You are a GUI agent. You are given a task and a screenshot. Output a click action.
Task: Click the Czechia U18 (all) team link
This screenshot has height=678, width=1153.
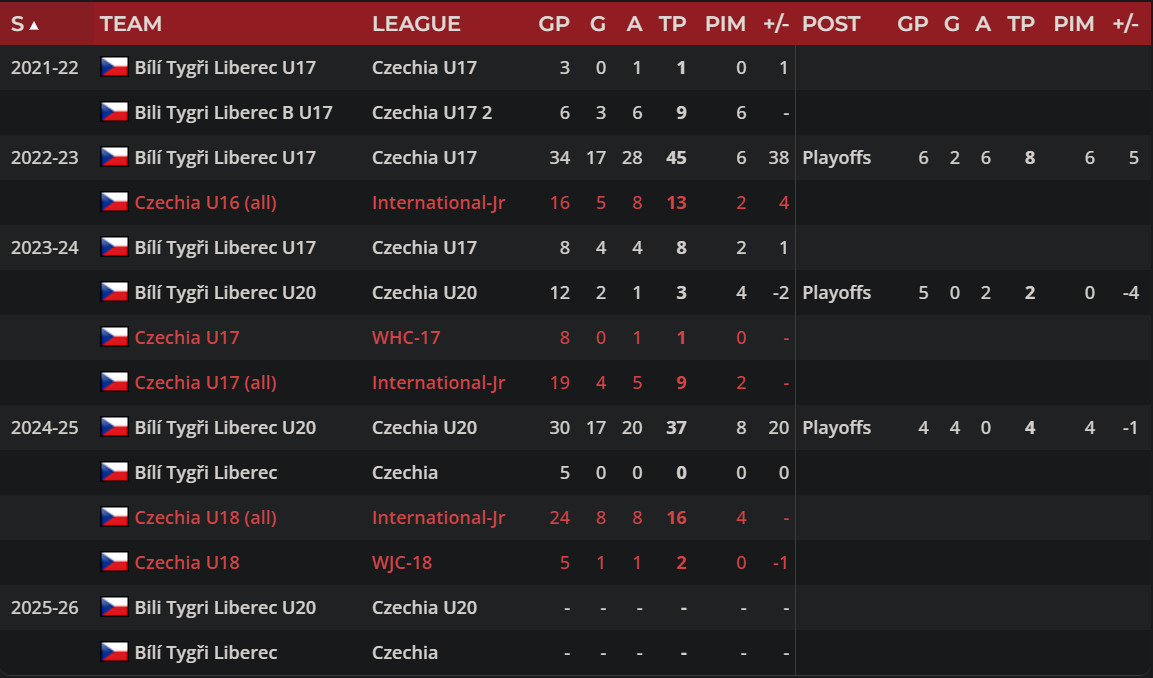(205, 517)
